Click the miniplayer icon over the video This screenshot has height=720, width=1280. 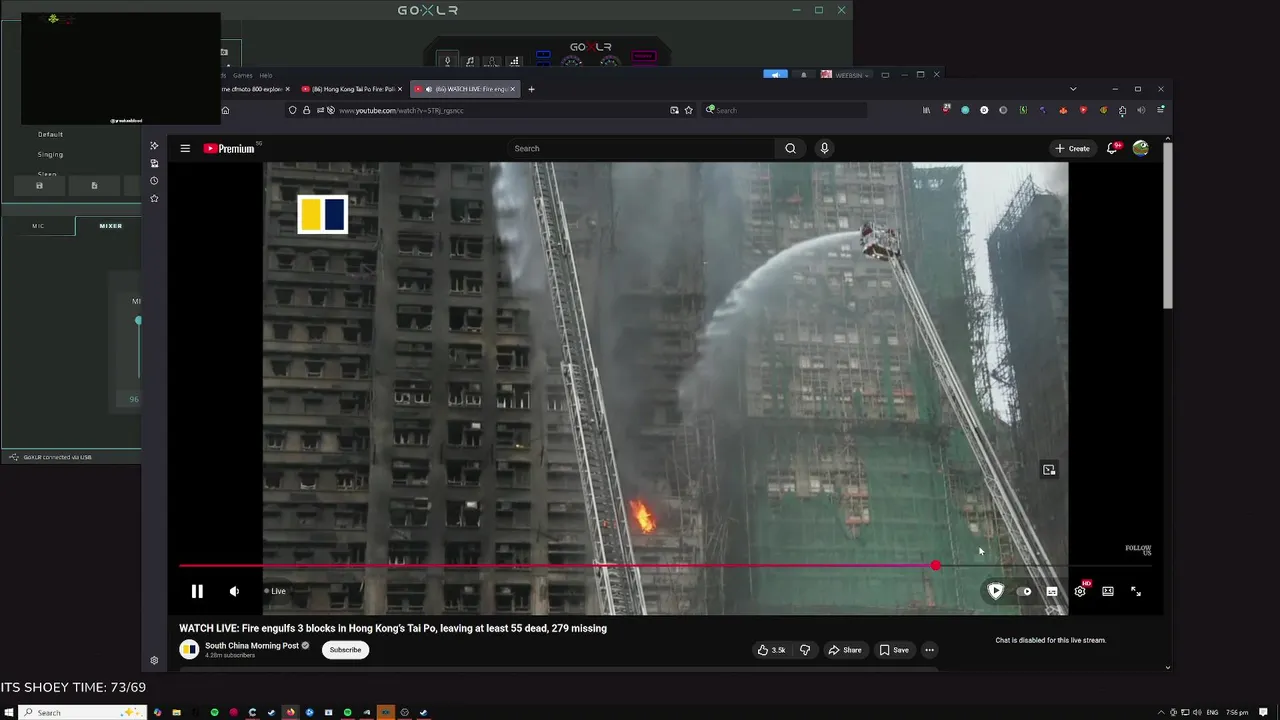1048,469
